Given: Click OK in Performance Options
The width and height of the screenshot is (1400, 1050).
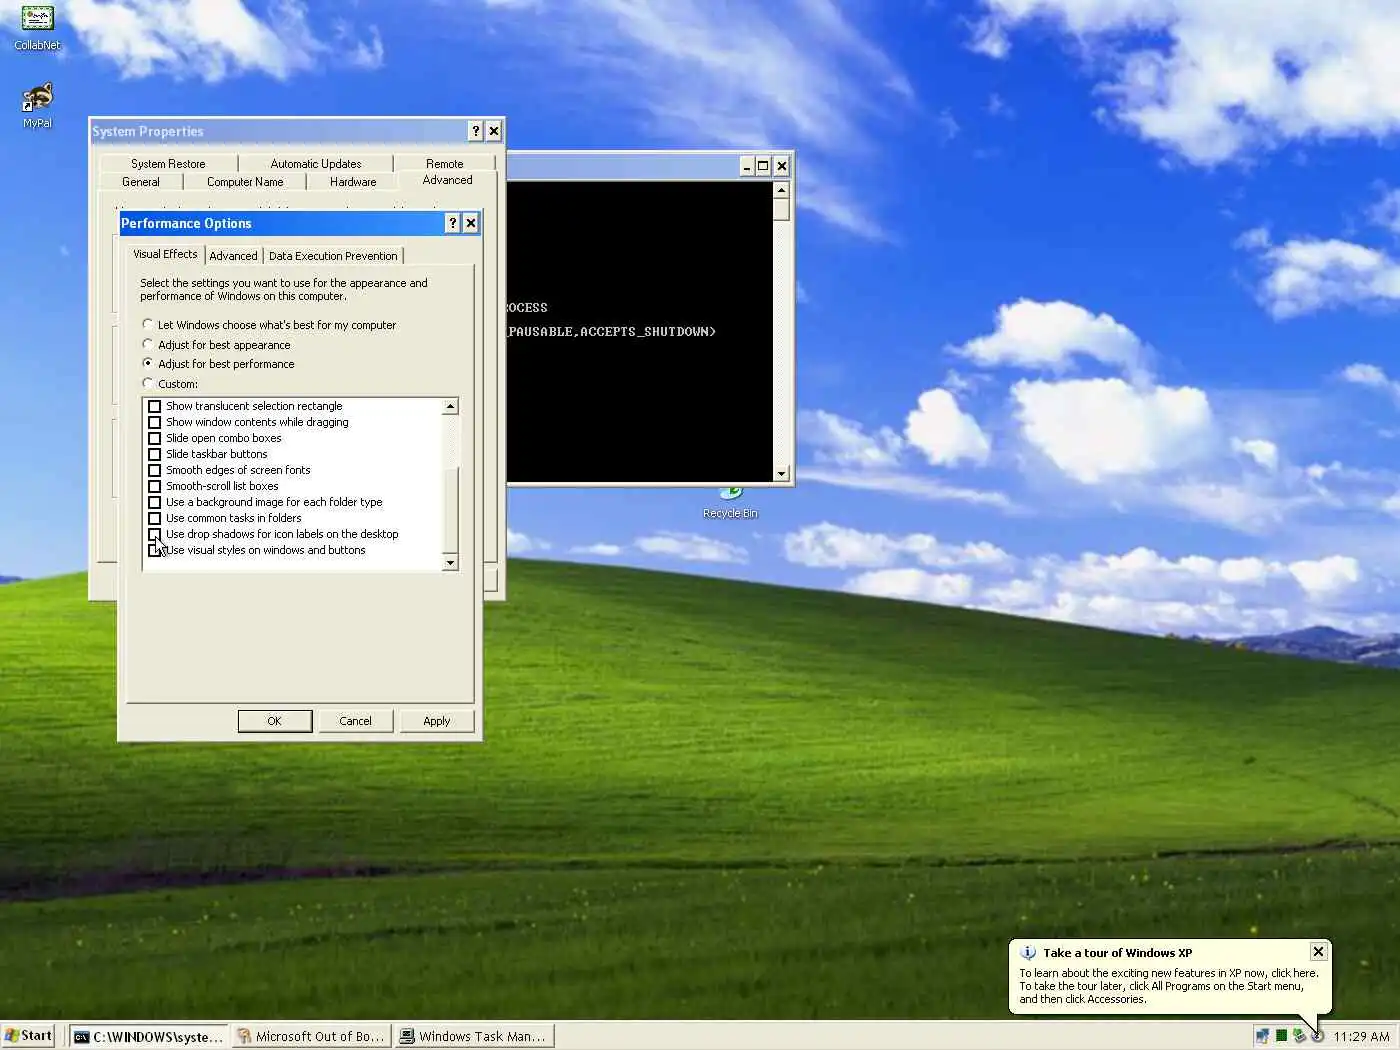Looking at the screenshot, I should 275,721.
